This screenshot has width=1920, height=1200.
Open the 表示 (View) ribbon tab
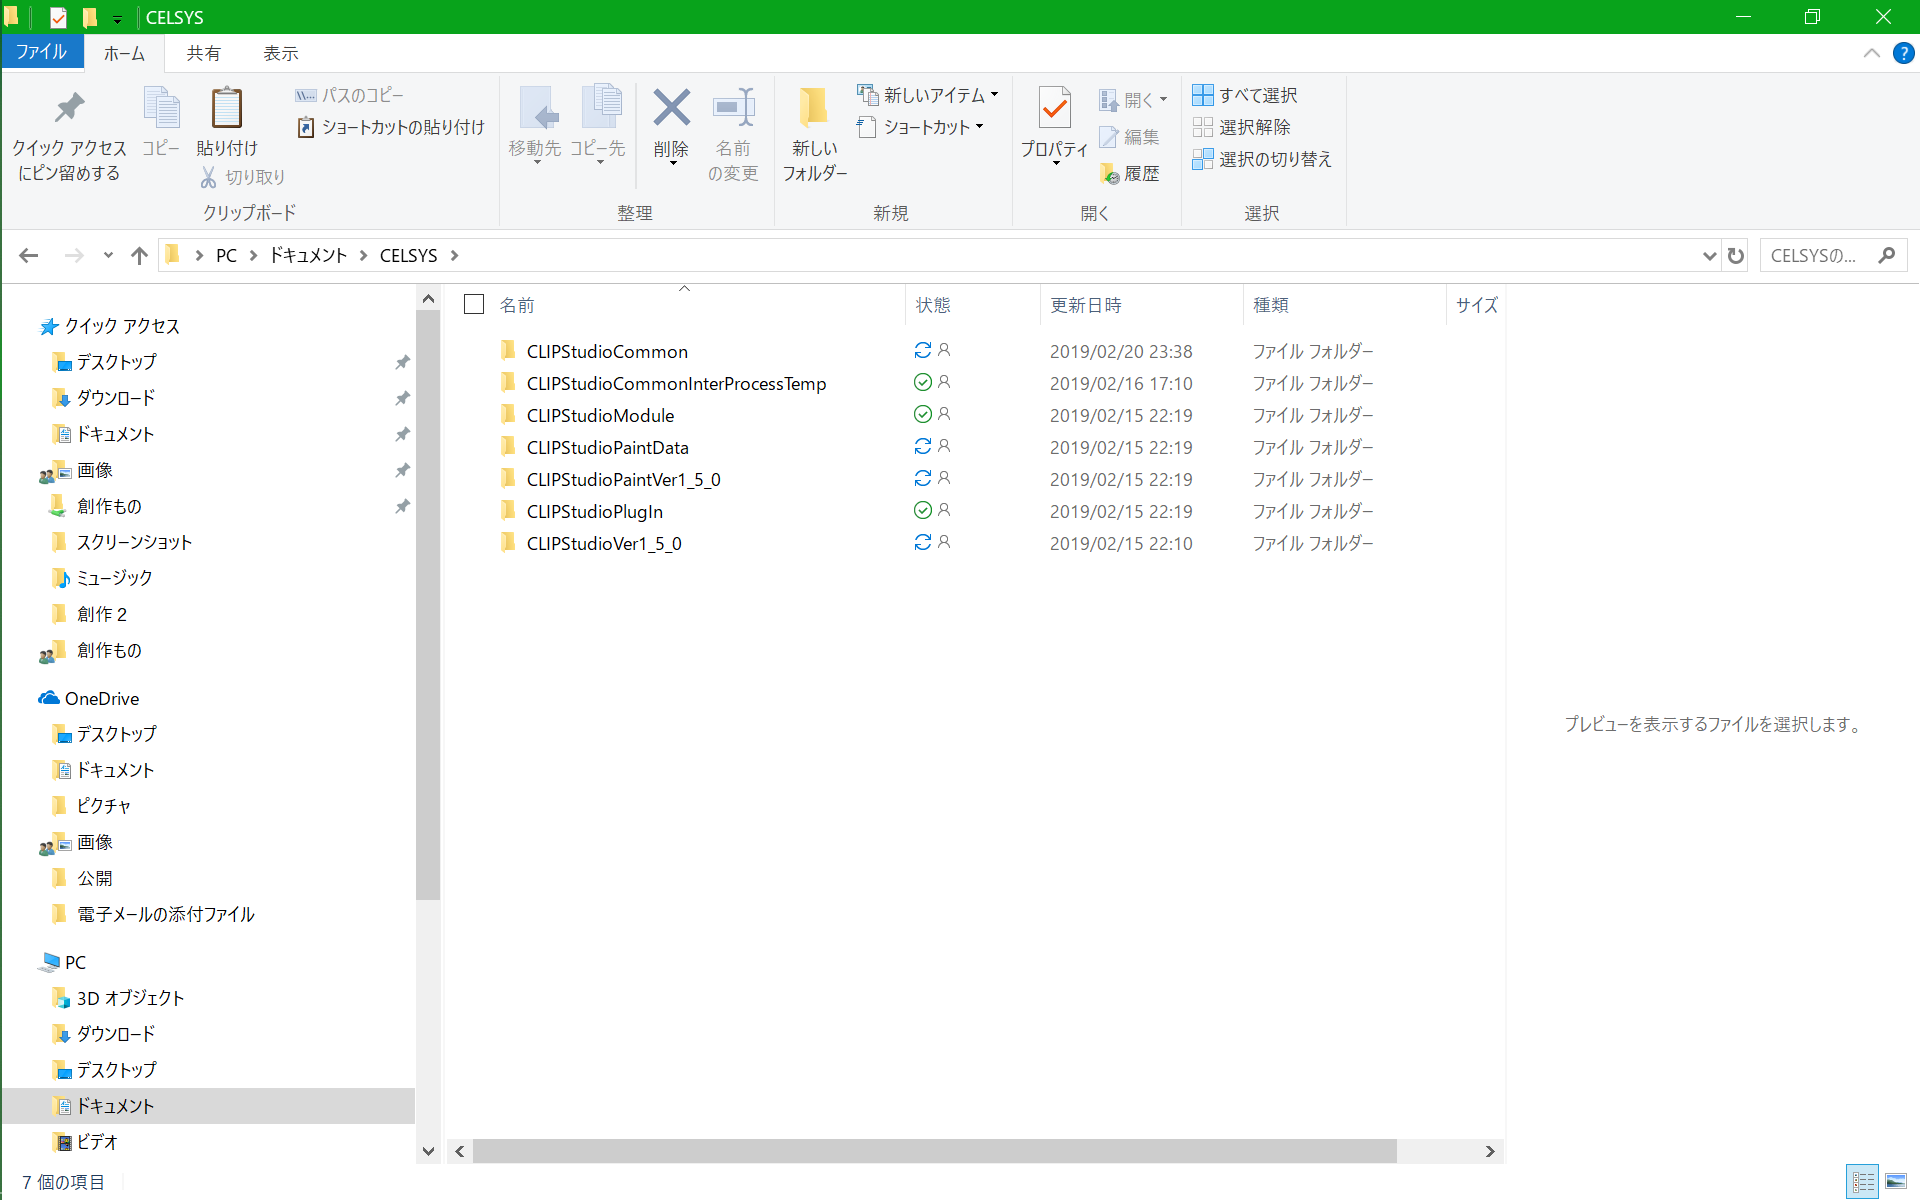[x=280, y=53]
